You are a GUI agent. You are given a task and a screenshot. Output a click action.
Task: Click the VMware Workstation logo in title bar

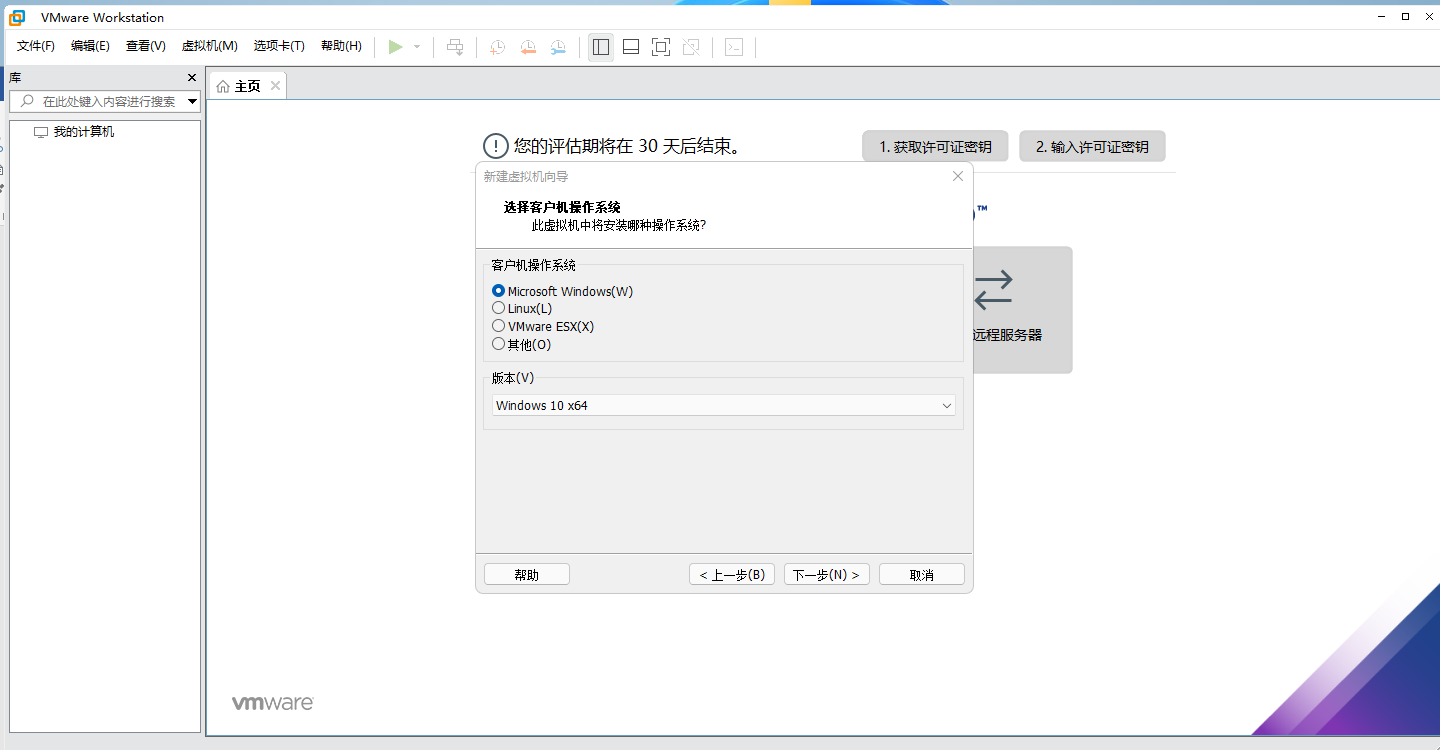tap(17, 17)
